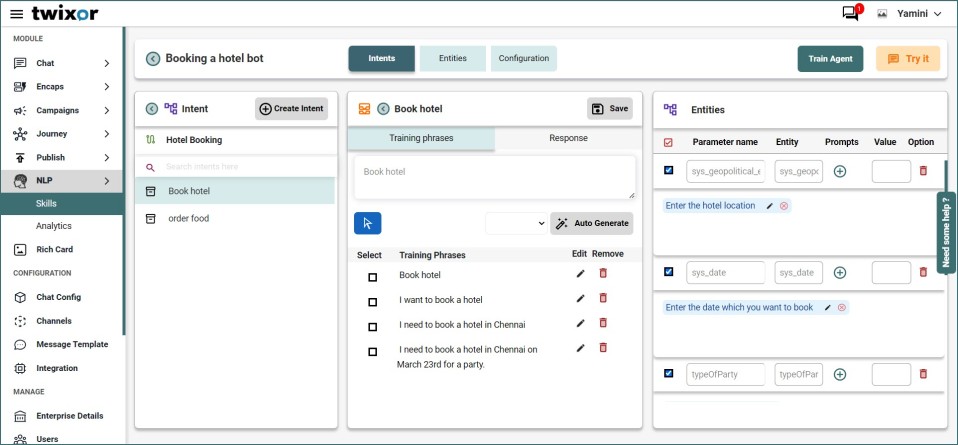This screenshot has width=958, height=445.
Task: Delete the 'Book hotel' training phrase
Action: [x=602, y=273]
